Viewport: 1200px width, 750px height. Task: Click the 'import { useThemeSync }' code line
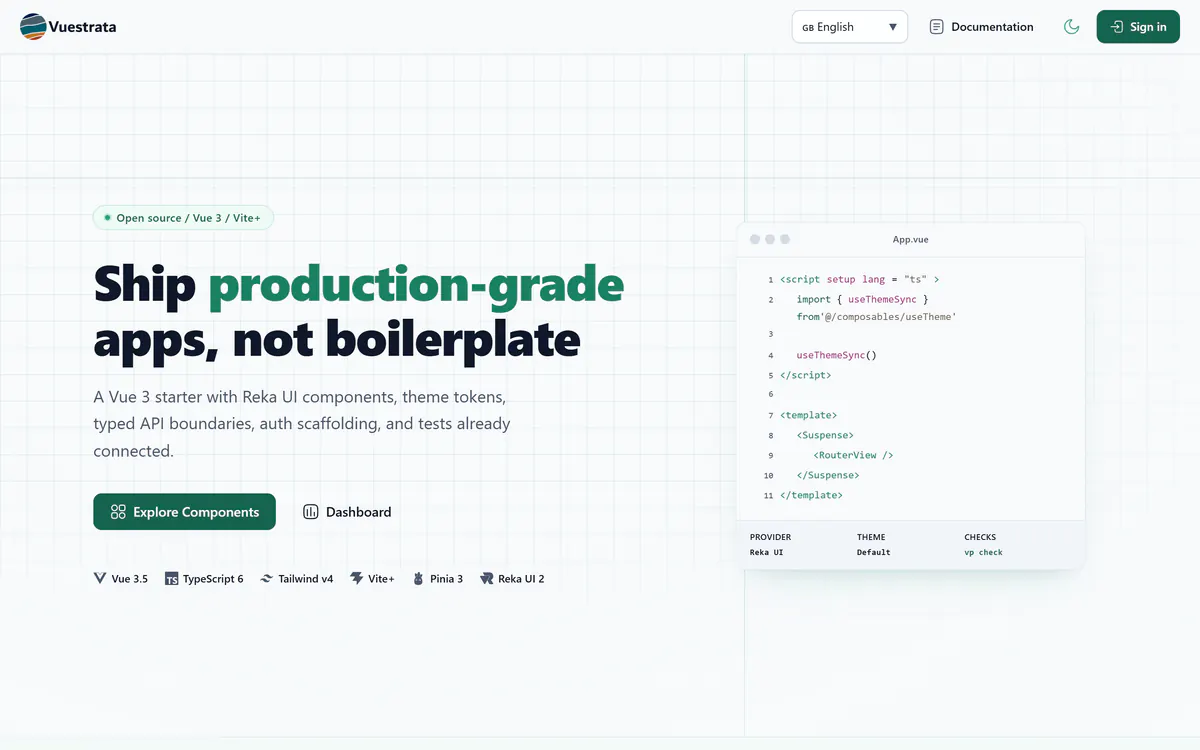pos(863,299)
